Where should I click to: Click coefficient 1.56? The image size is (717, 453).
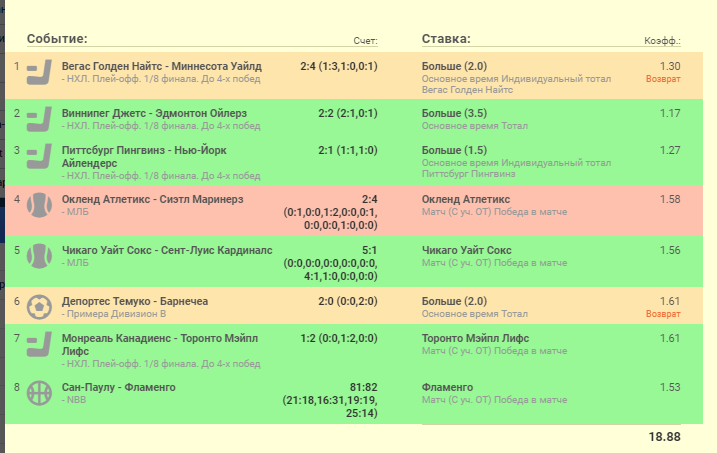click(x=670, y=250)
